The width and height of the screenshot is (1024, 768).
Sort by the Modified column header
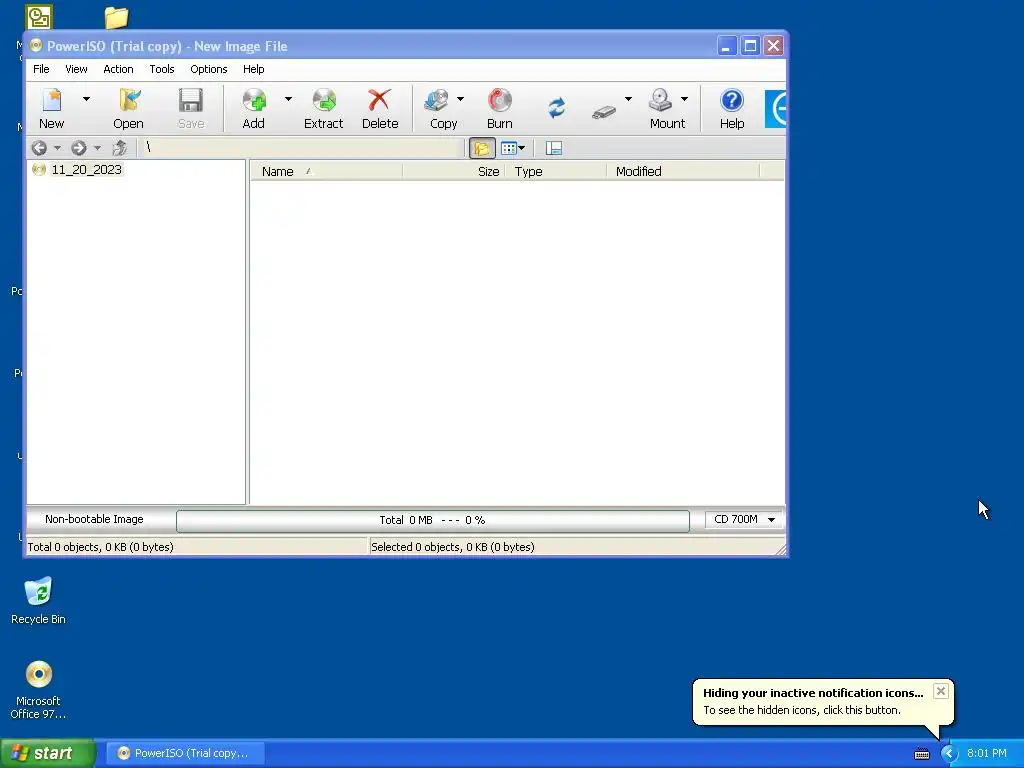point(683,171)
